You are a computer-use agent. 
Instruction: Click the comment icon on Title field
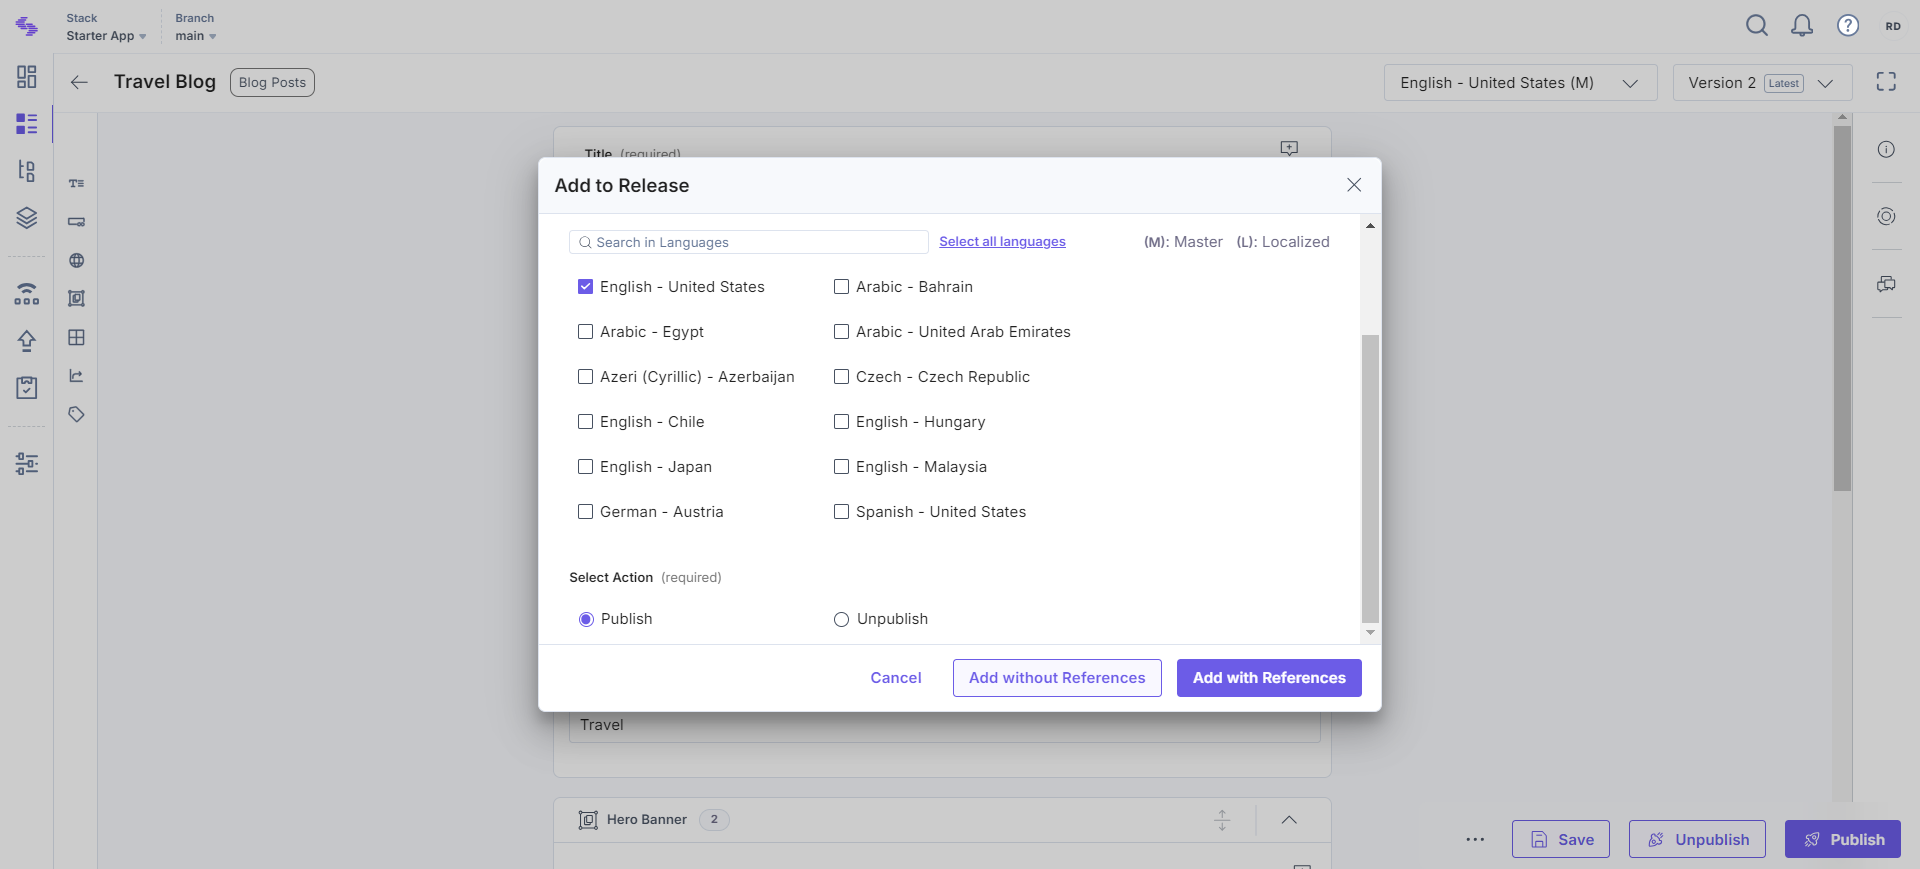pyautogui.click(x=1289, y=148)
